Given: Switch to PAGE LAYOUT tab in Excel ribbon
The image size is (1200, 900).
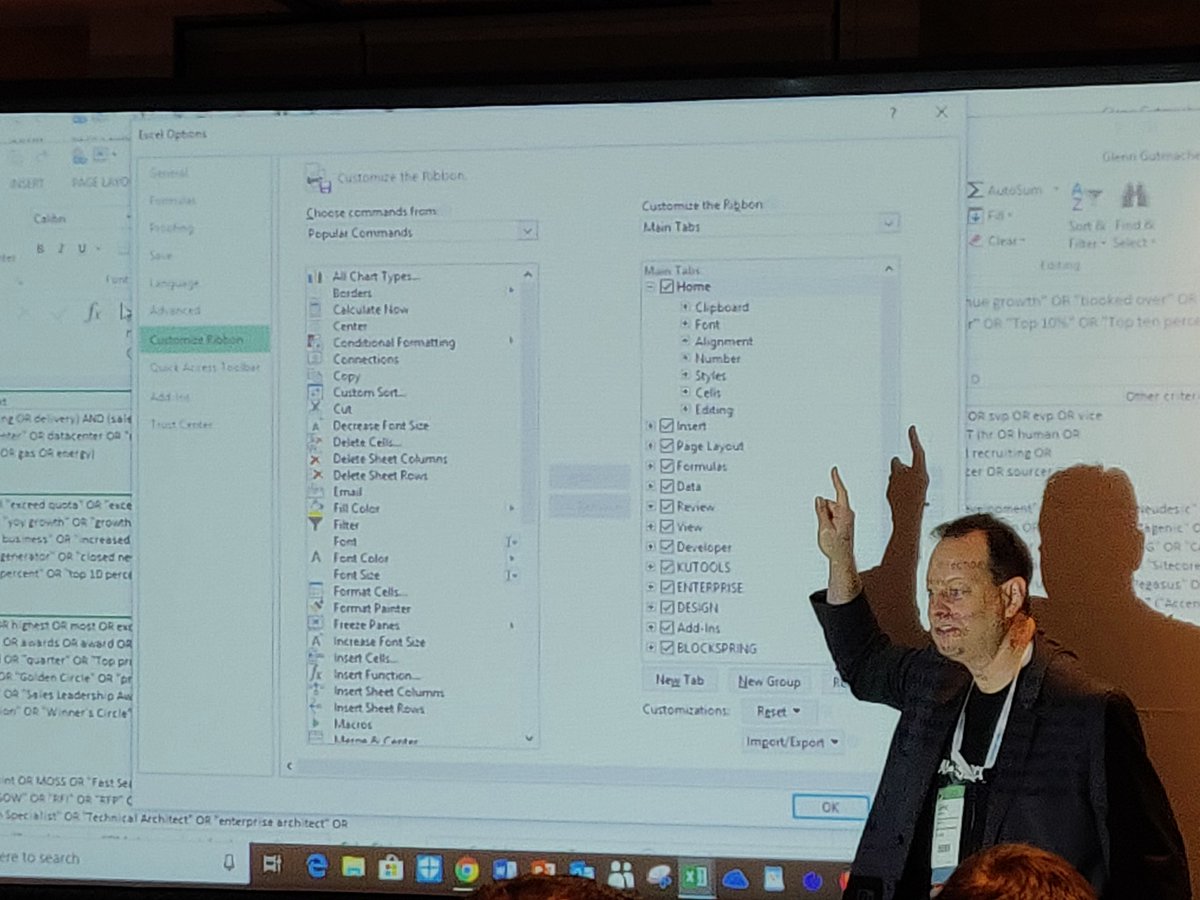Looking at the screenshot, I should (102, 183).
